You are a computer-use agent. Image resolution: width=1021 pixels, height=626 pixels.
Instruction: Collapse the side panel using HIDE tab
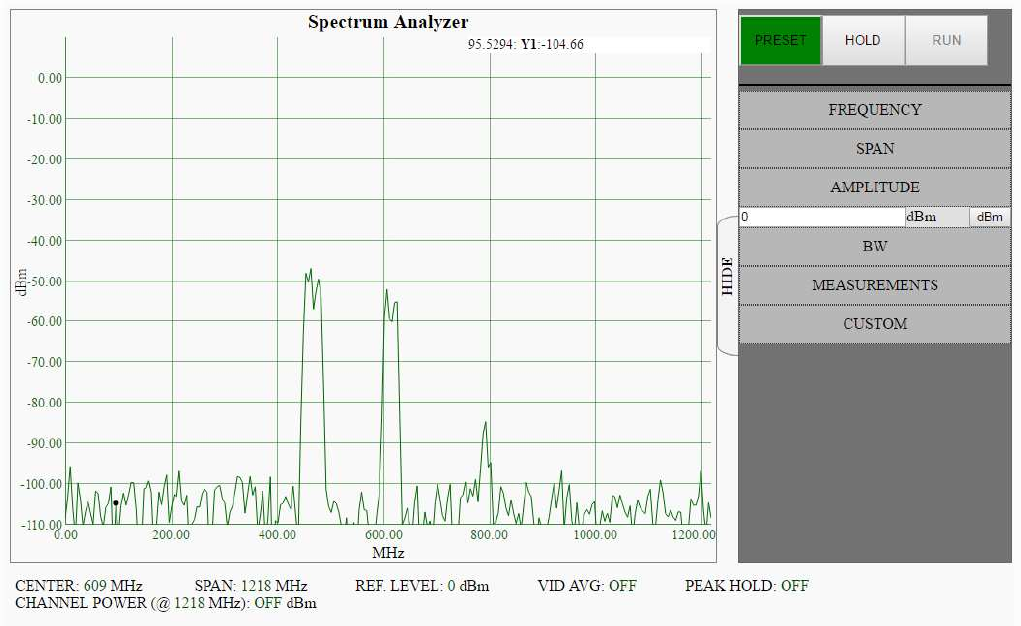(x=727, y=285)
